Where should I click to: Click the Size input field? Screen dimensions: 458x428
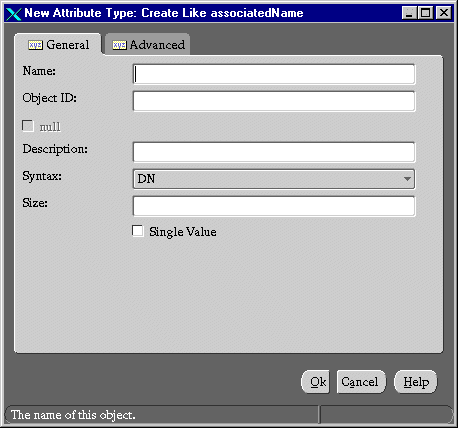click(274, 206)
